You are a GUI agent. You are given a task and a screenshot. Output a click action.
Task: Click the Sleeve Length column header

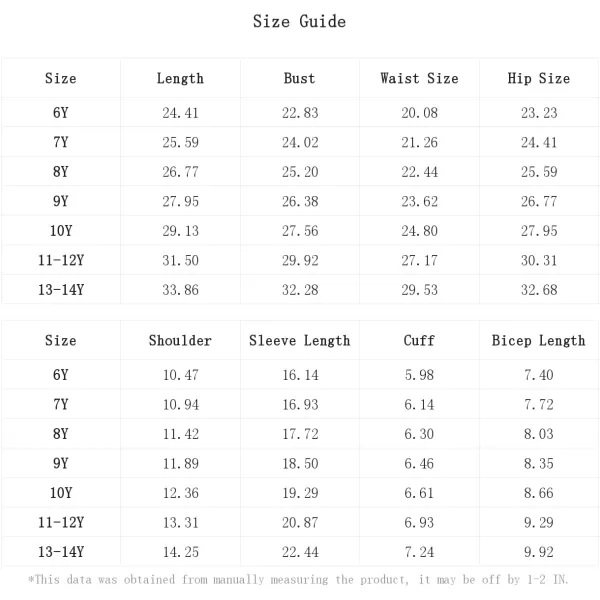coord(300,341)
